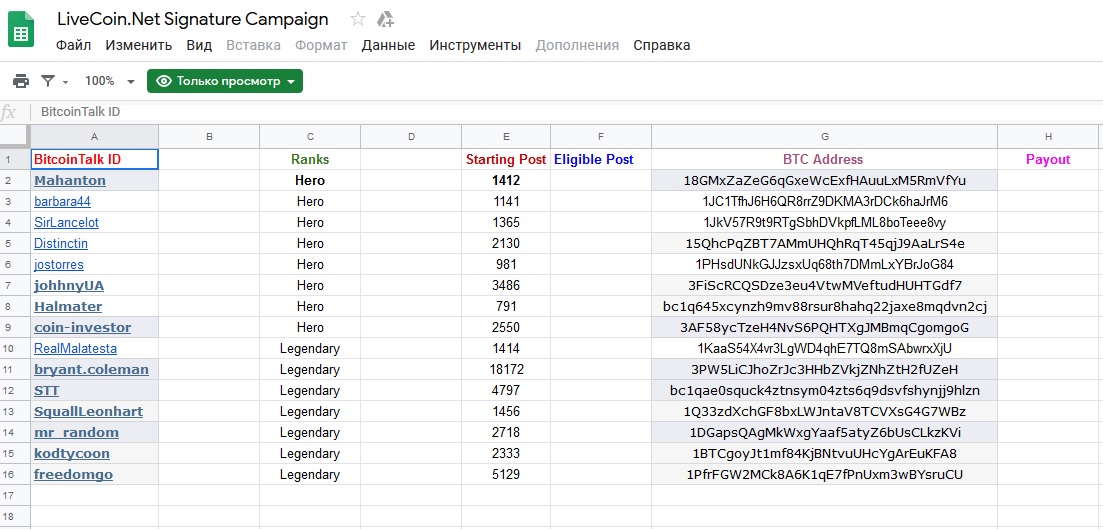The height and width of the screenshot is (529, 1103).
Task: Select the column E header
Action: coord(506,136)
